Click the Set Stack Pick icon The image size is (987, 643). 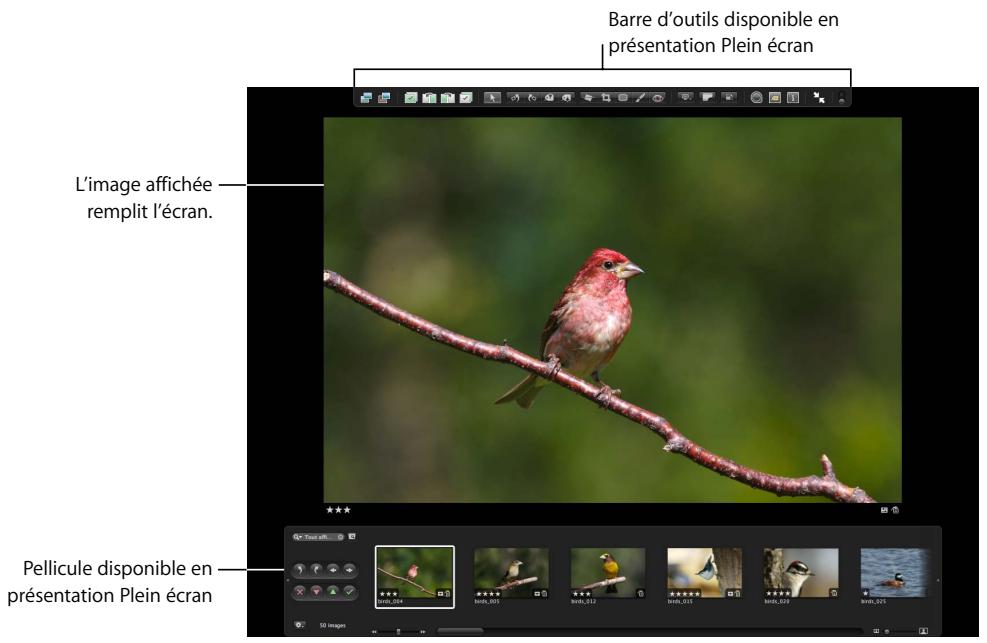coord(466,98)
